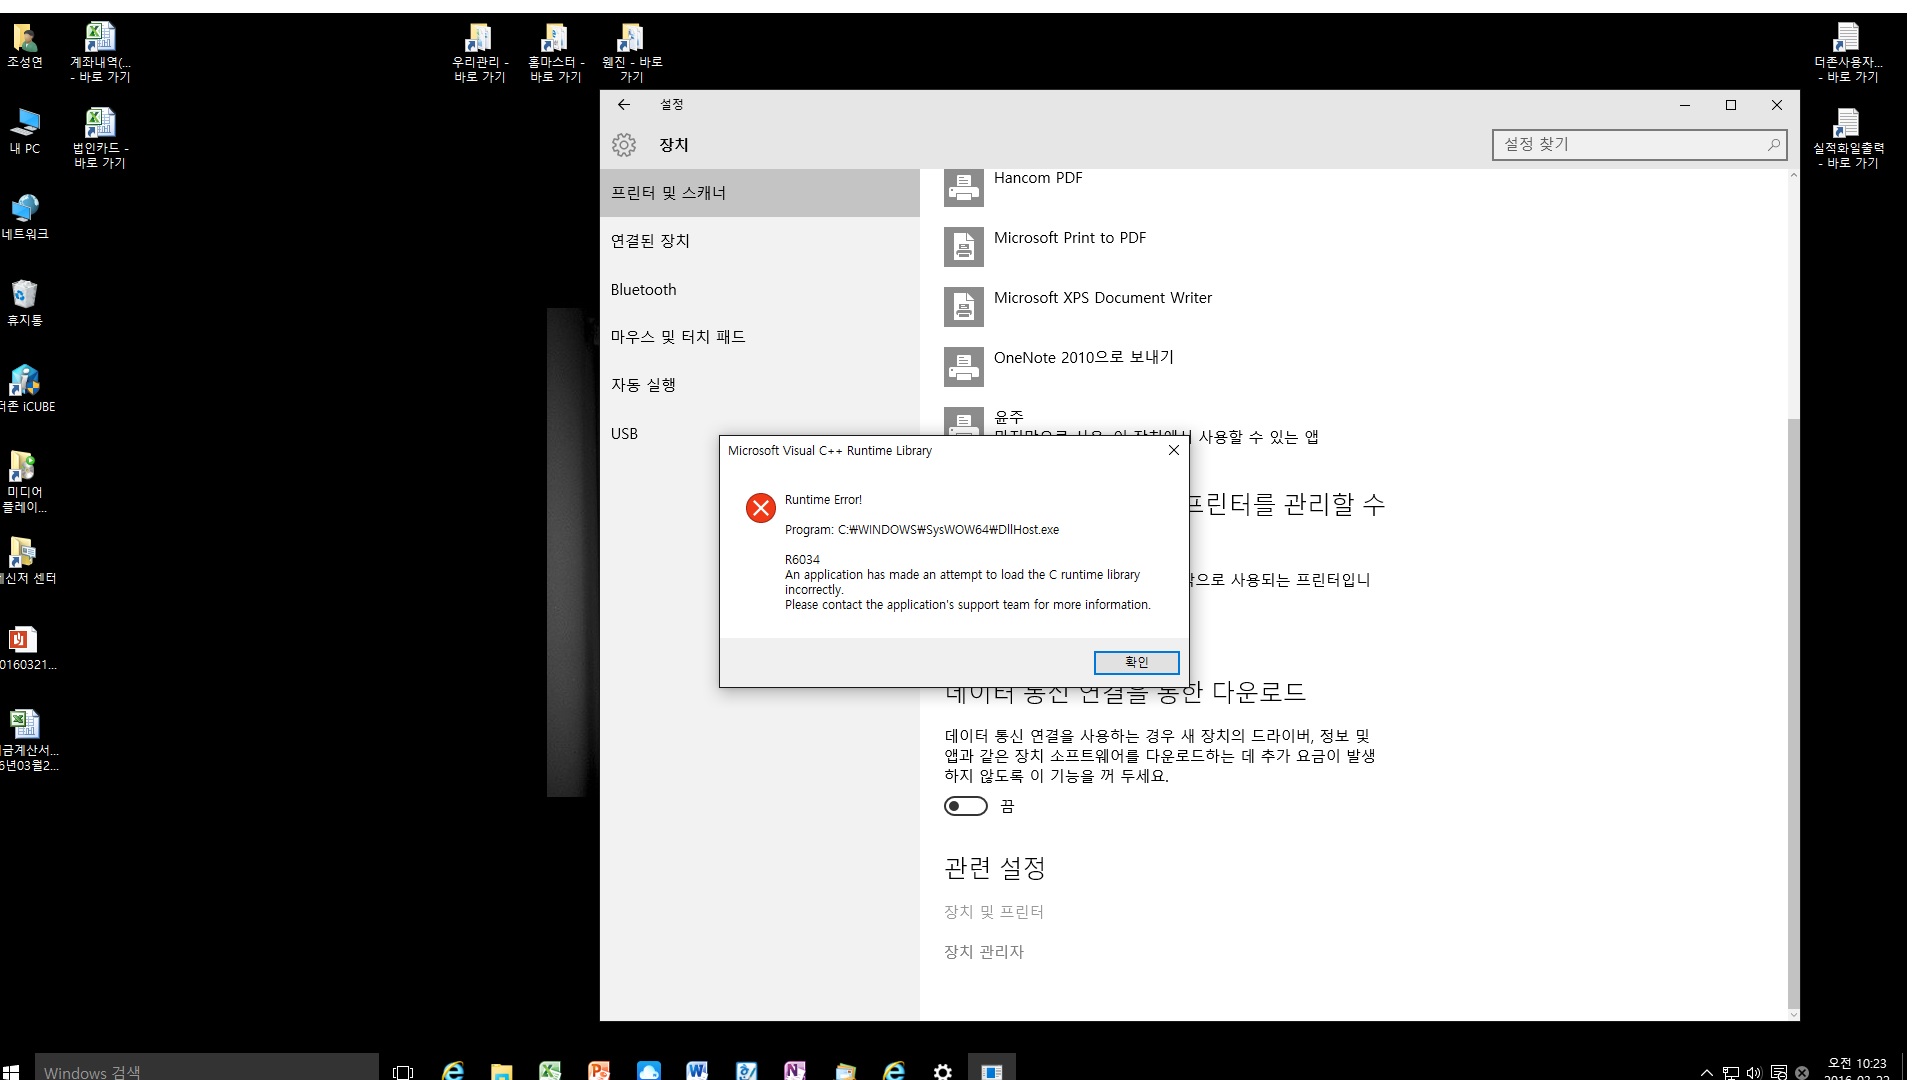Click the 설정 찾기 search field
The height and width of the screenshot is (1080, 1920).
(1639, 144)
